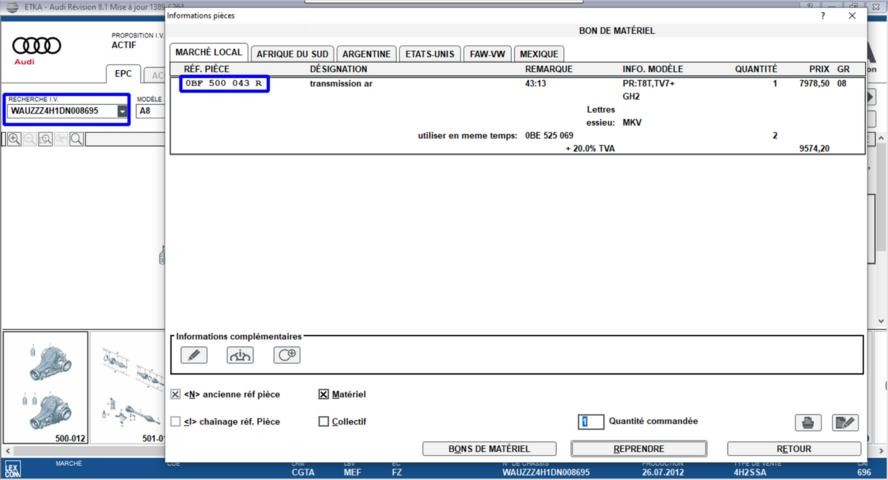Click the pencil edit icon under Informations complémentaires
Image resolution: width=888 pixels, height=480 pixels.
coord(194,355)
